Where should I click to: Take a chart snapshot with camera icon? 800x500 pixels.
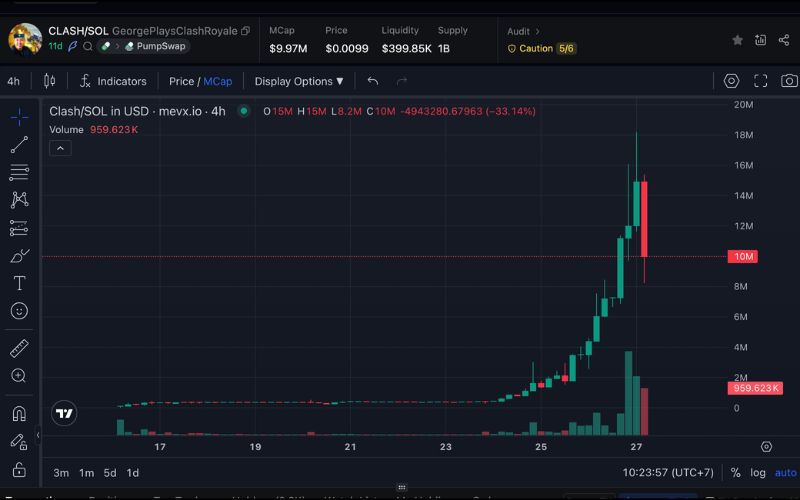[x=789, y=81]
